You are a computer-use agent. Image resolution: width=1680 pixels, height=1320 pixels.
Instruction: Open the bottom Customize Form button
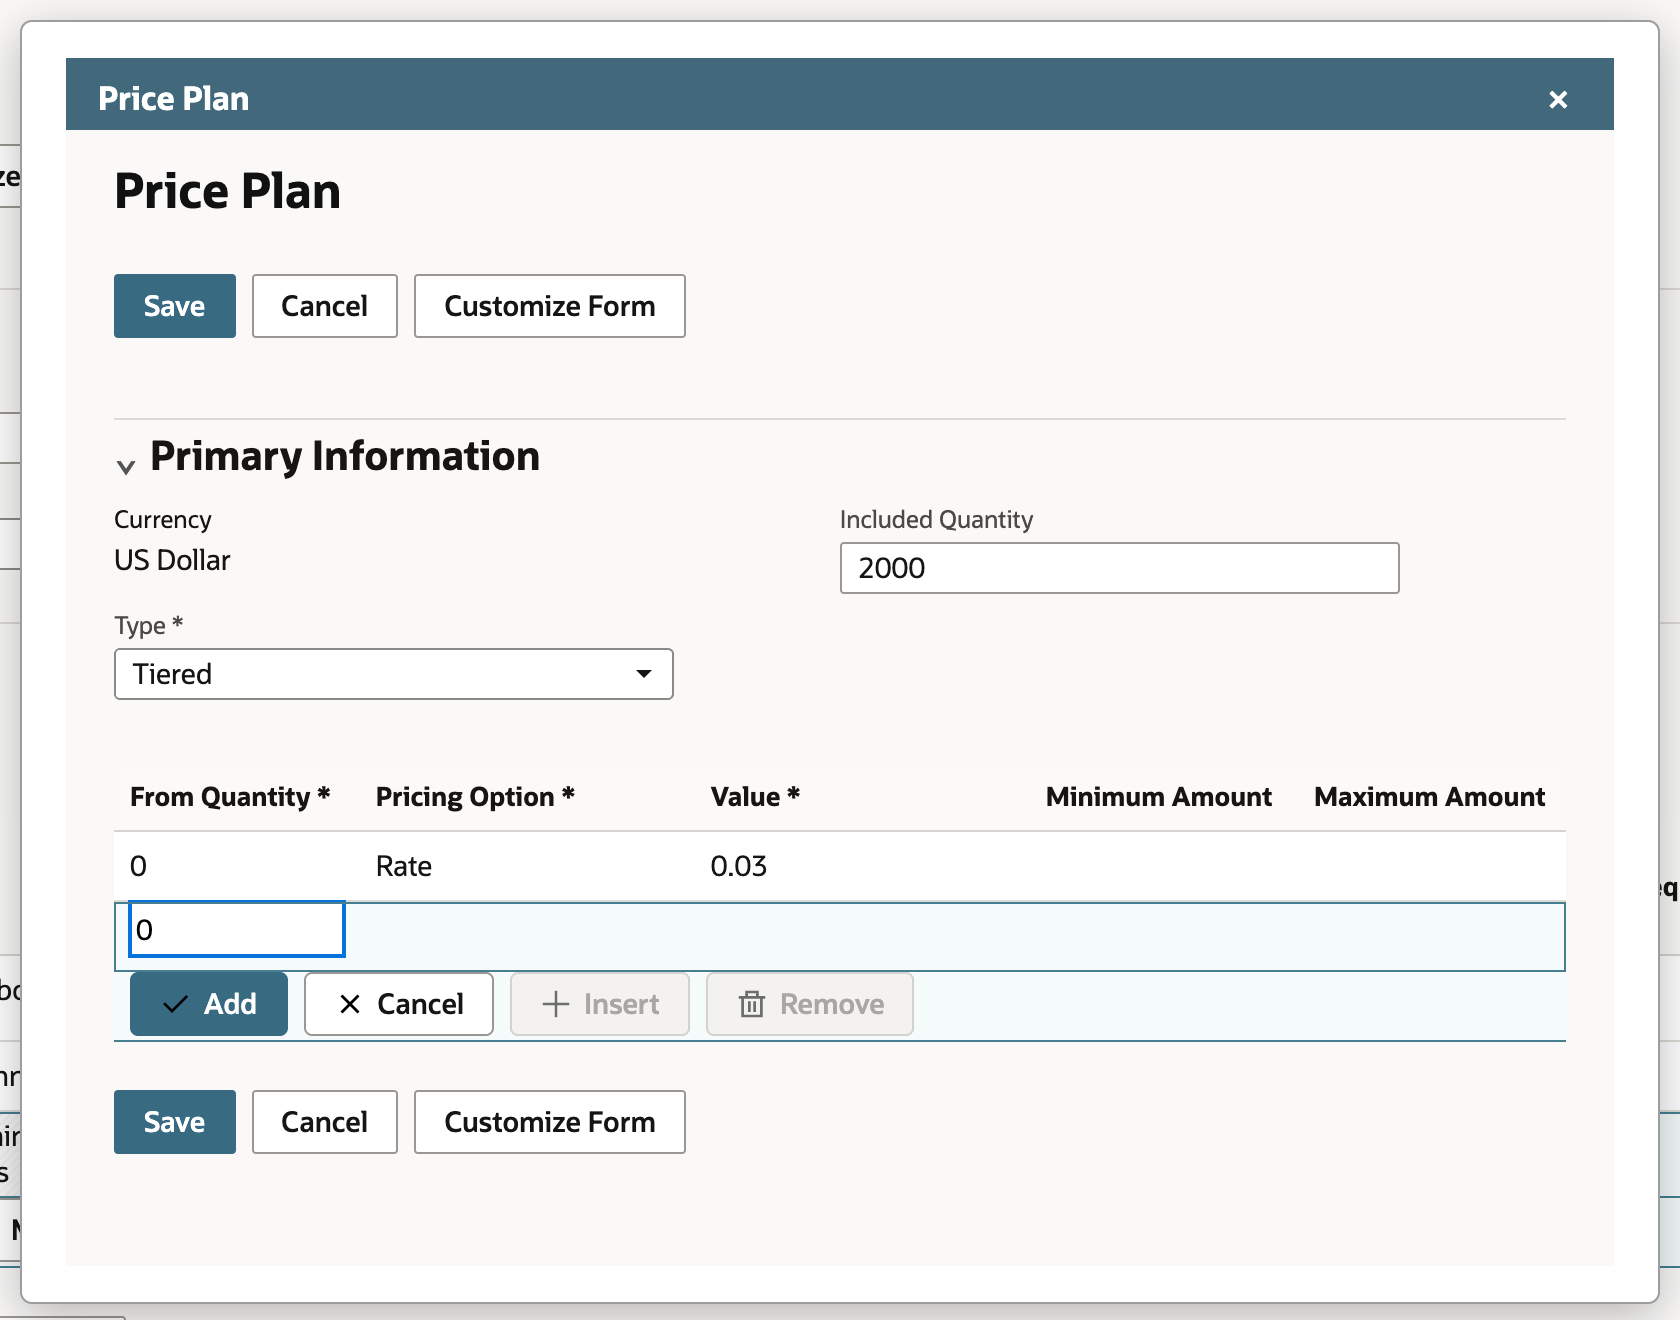(550, 1122)
